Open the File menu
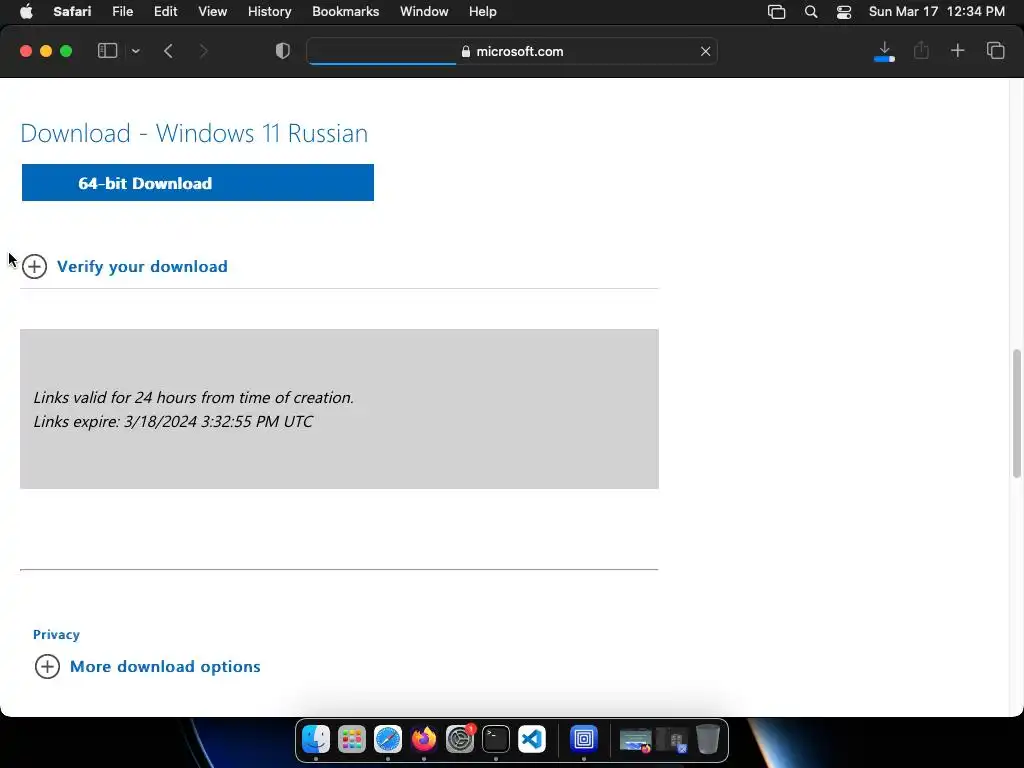The image size is (1024, 768). pos(122,12)
